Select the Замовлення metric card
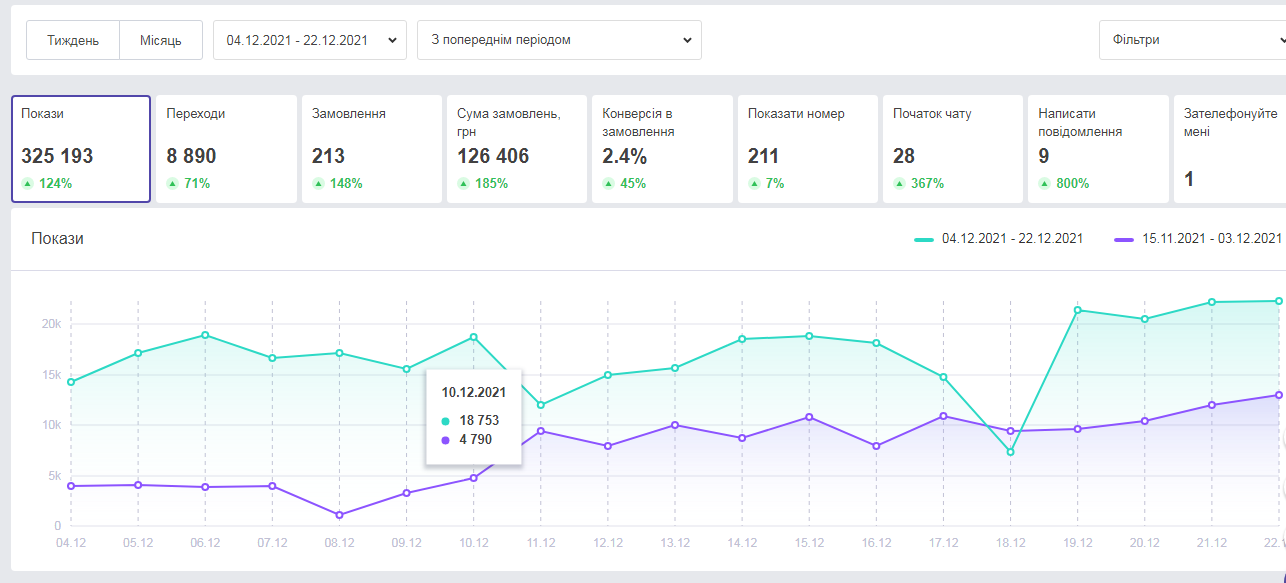1286x583 pixels. (372, 149)
